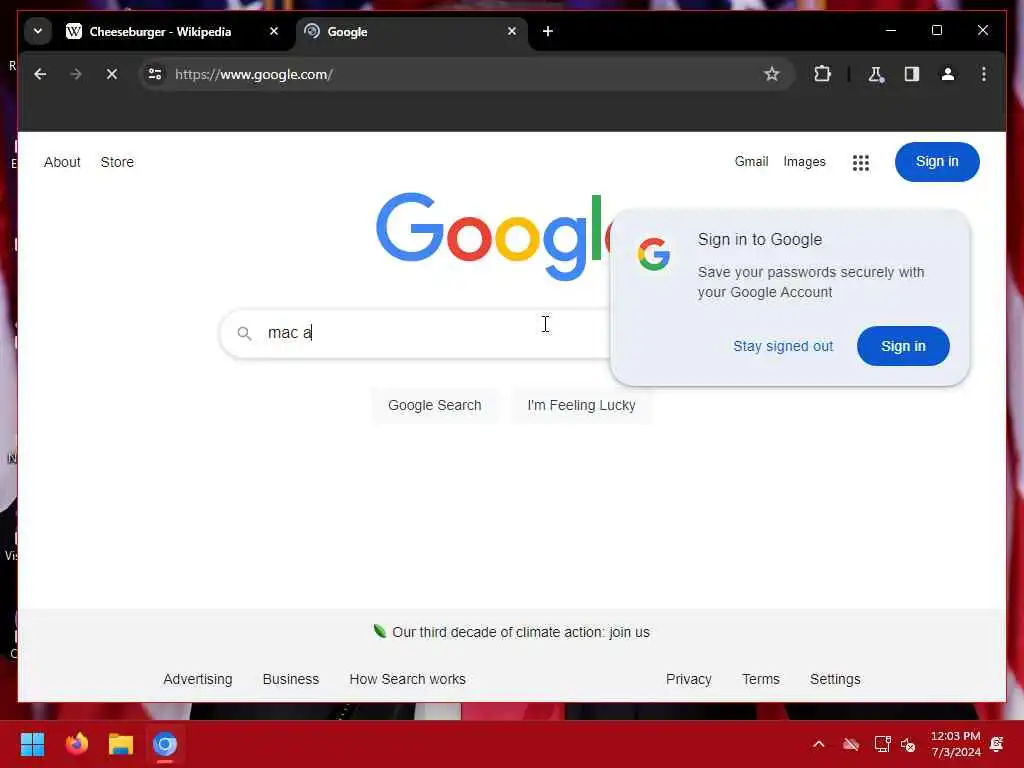Viewport: 1024px width, 768px height.
Task: Click Stay signed out in popup
Action: [783, 346]
